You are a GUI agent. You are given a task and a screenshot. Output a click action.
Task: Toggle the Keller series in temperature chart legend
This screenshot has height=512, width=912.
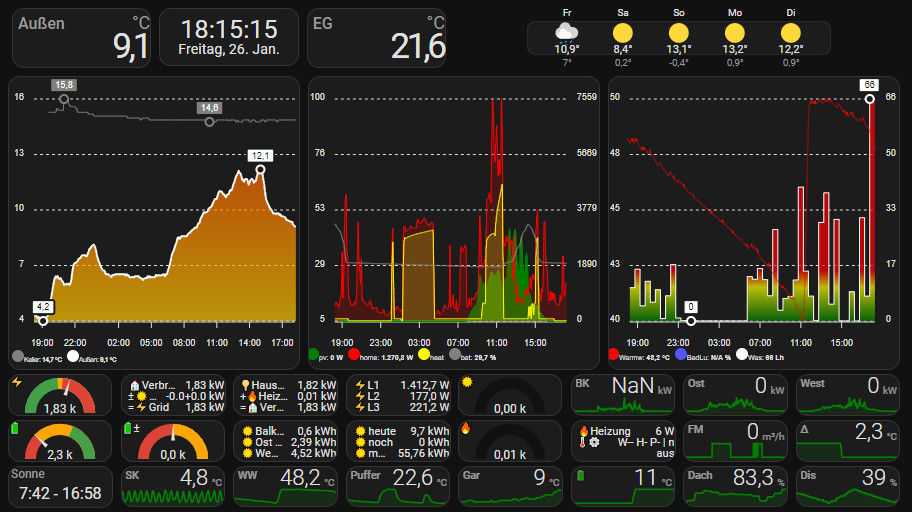coord(18,356)
